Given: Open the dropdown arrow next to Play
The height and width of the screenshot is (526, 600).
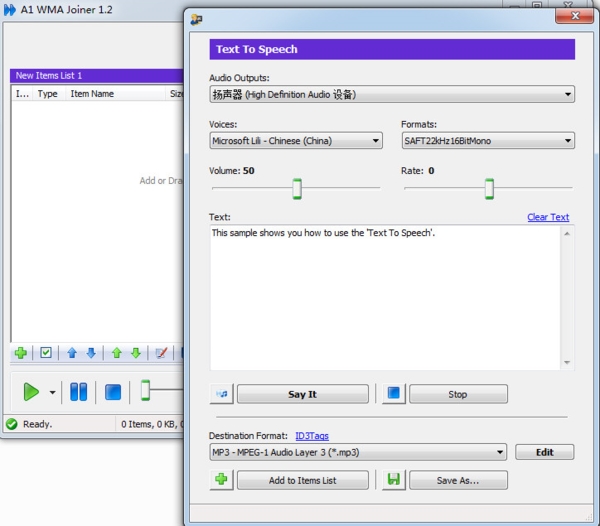Looking at the screenshot, I should [x=52, y=392].
